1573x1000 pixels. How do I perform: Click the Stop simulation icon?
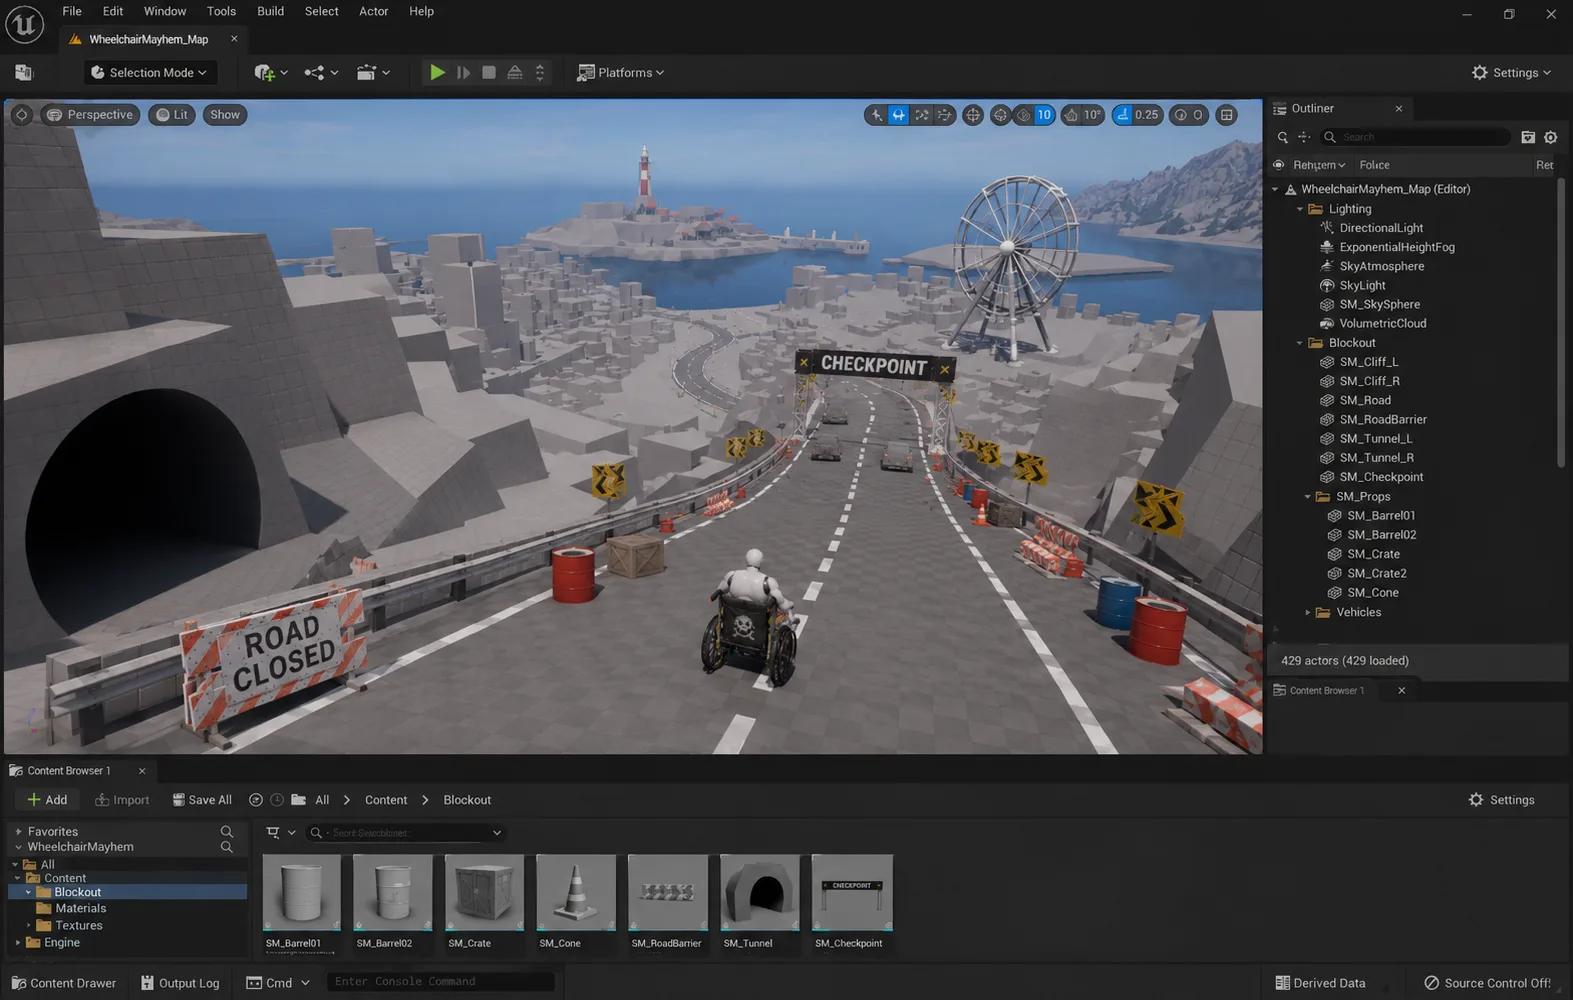489,72
